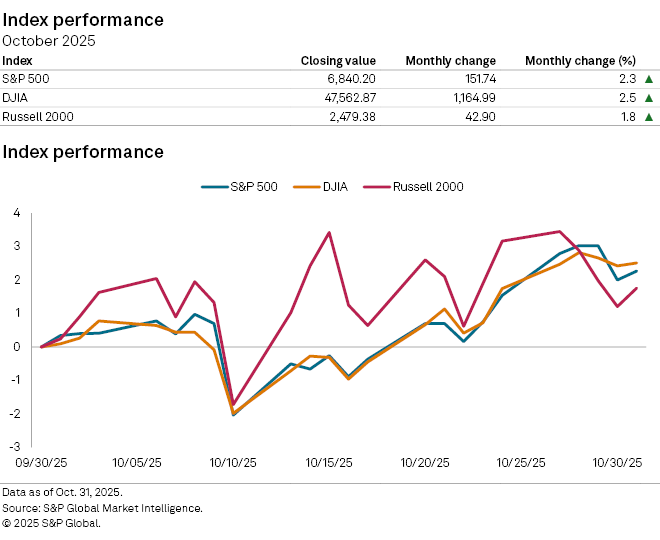Click the Russell 2000 green up arrow
Image resolution: width=660 pixels, height=540 pixels.
649,117
